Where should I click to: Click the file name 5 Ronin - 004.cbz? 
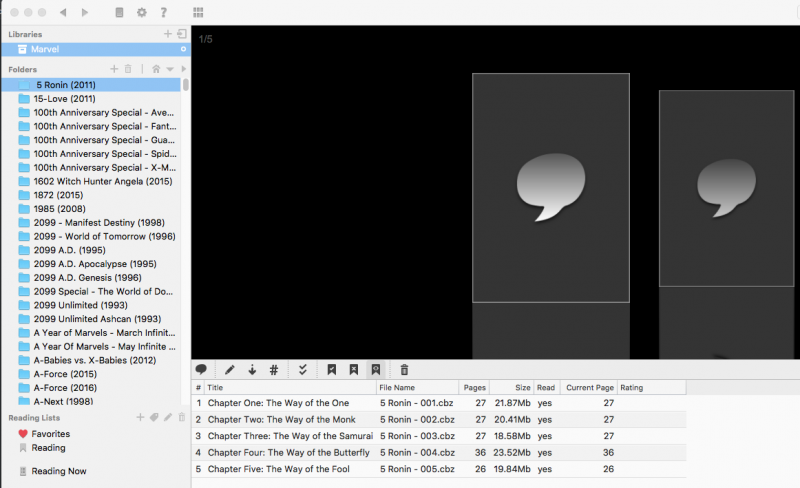click(x=417, y=452)
